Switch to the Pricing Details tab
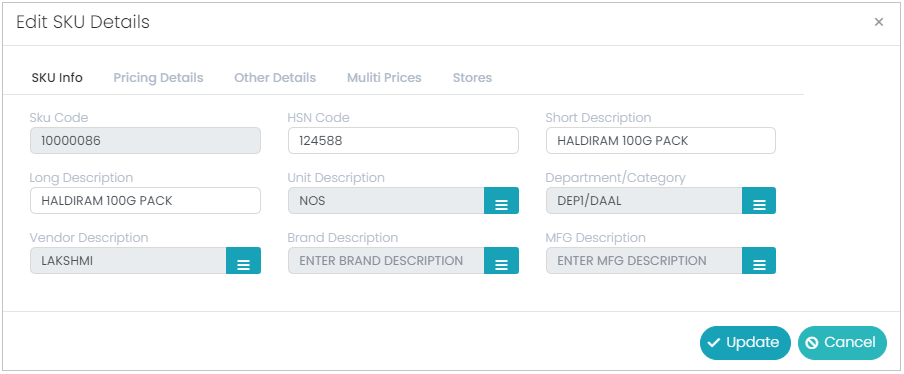The image size is (904, 374). coord(158,78)
